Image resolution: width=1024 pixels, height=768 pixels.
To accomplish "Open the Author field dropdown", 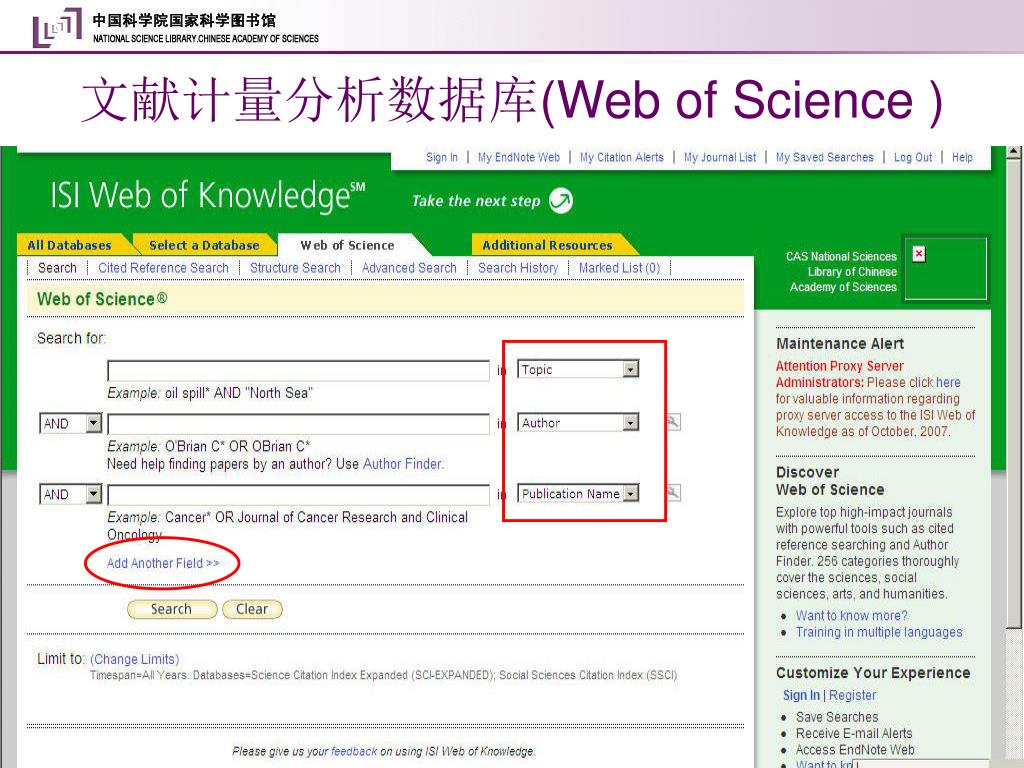I will [630, 423].
